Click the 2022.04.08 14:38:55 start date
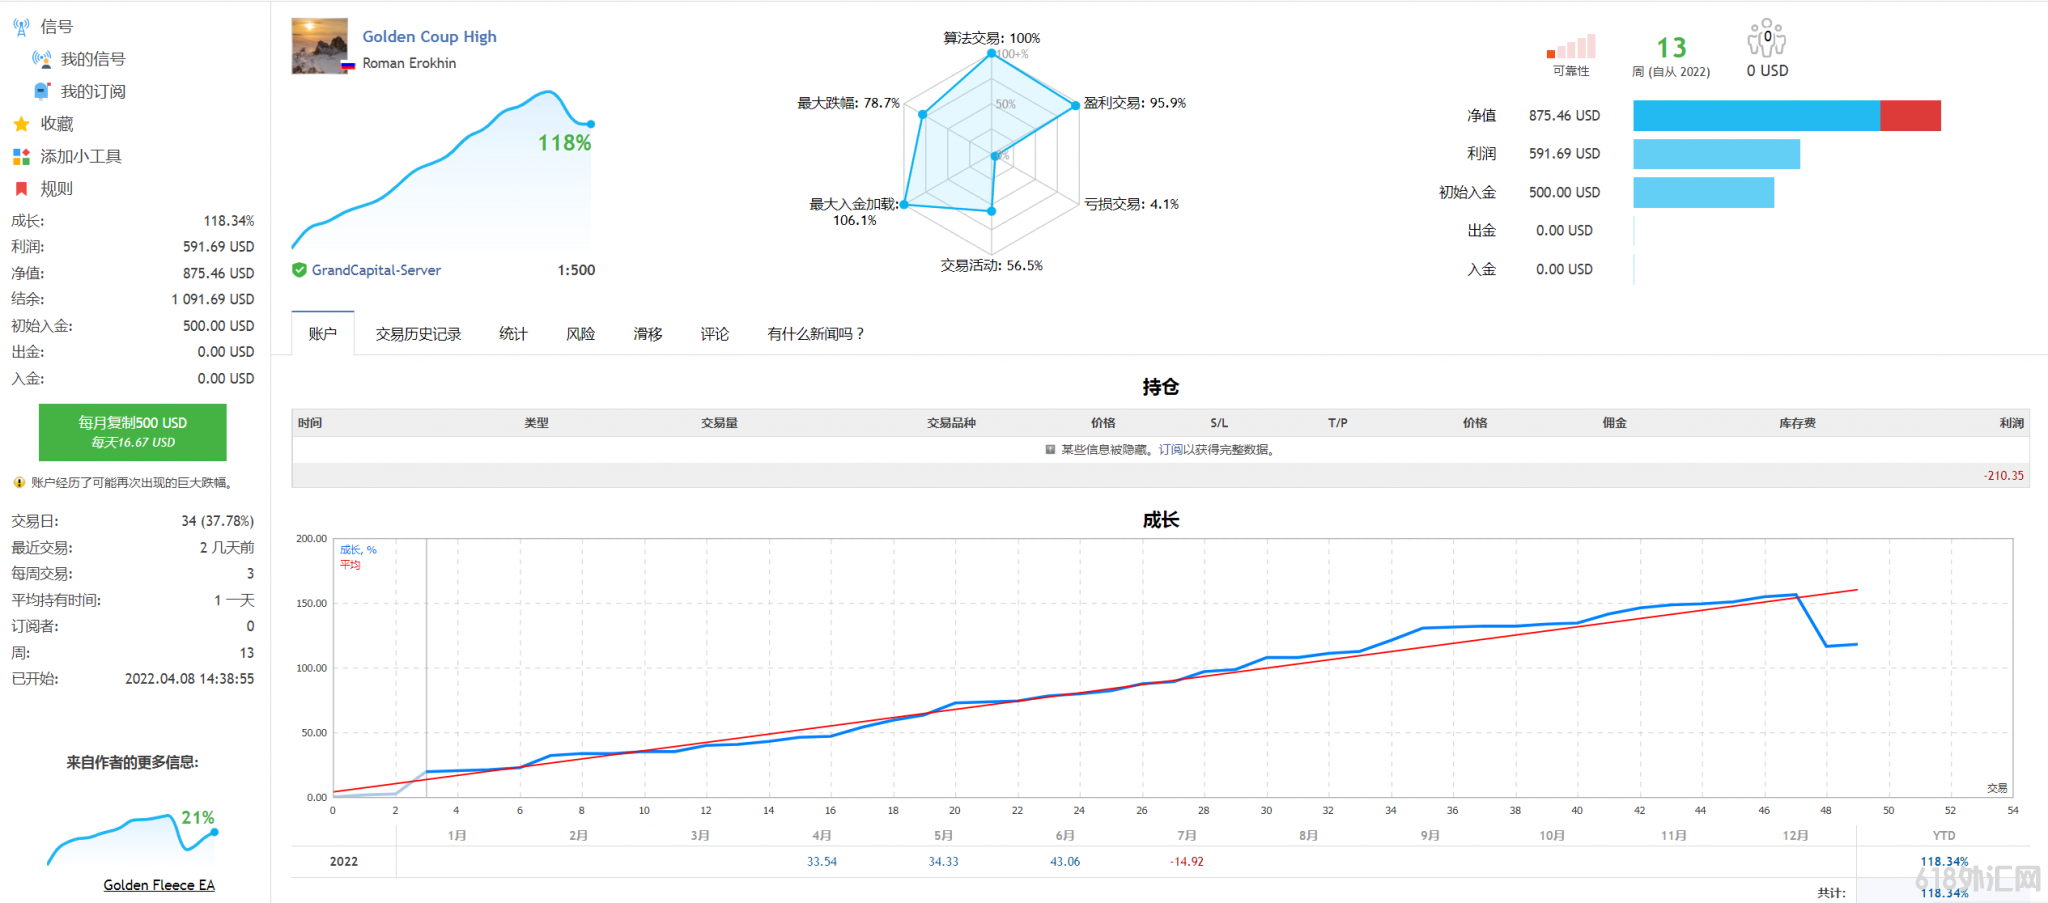Image resolution: width=2048 pixels, height=903 pixels. click(x=189, y=679)
